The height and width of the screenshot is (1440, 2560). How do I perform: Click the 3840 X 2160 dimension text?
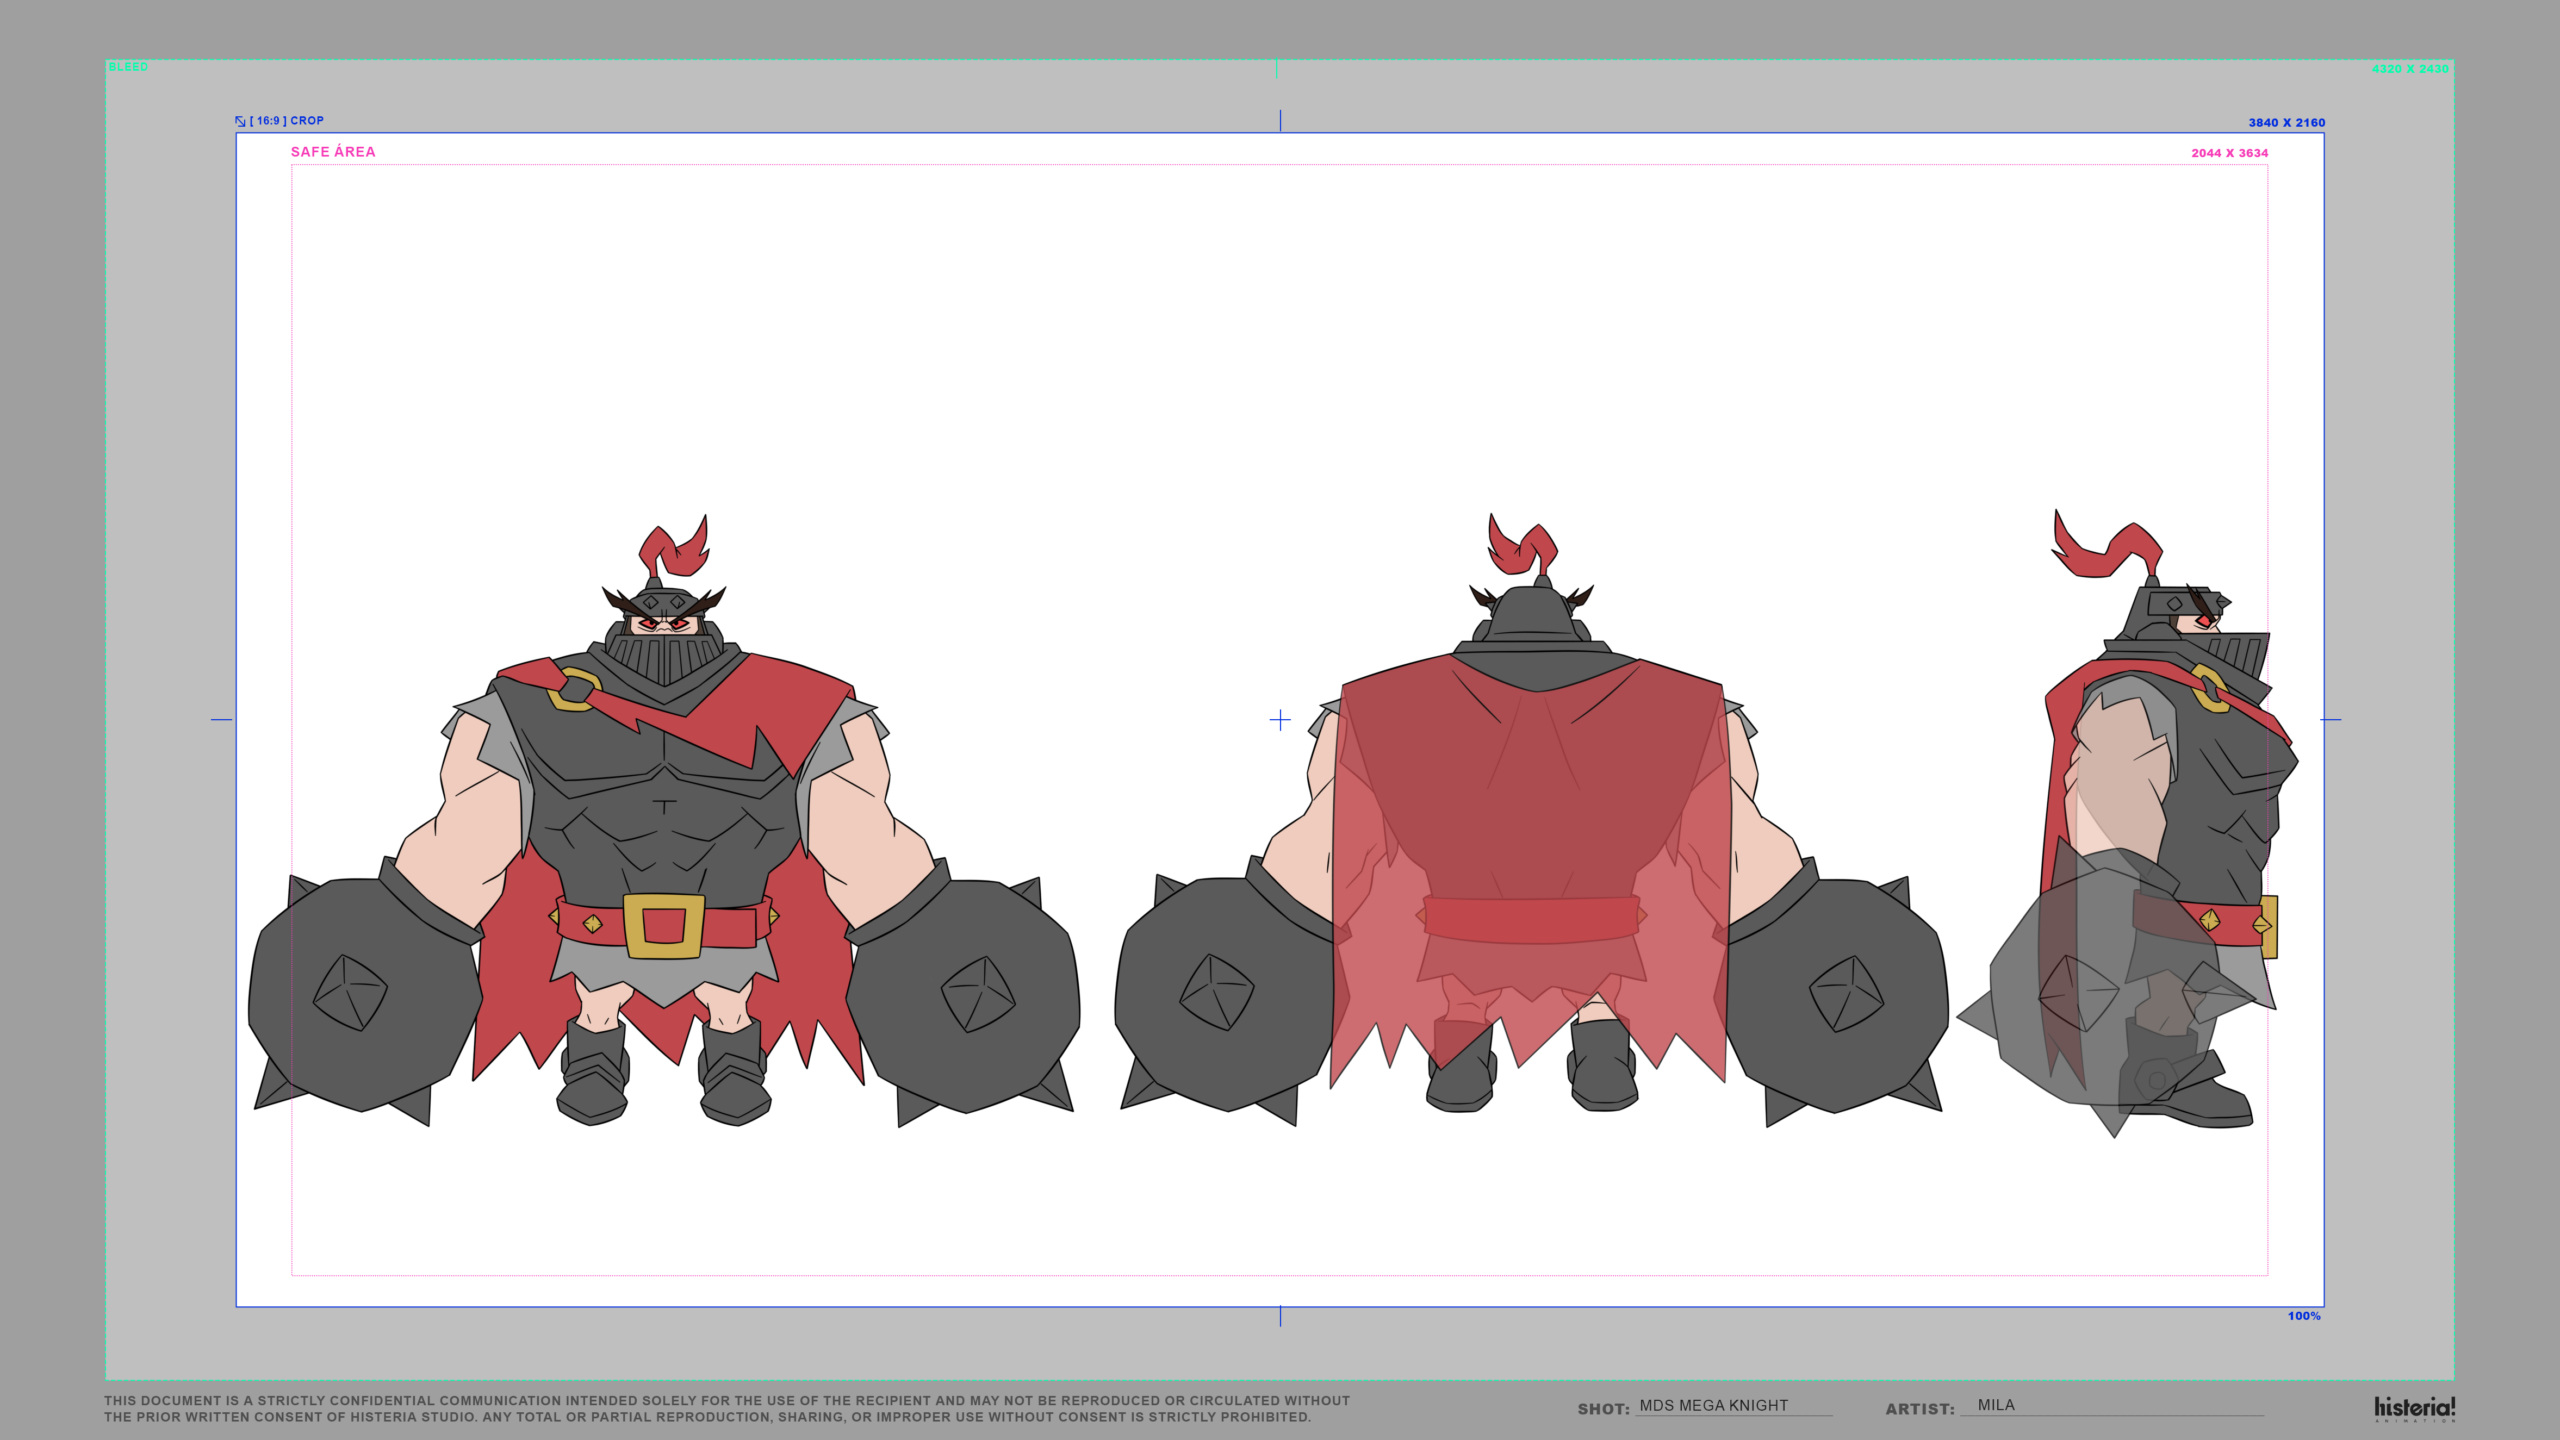[x=2286, y=123]
